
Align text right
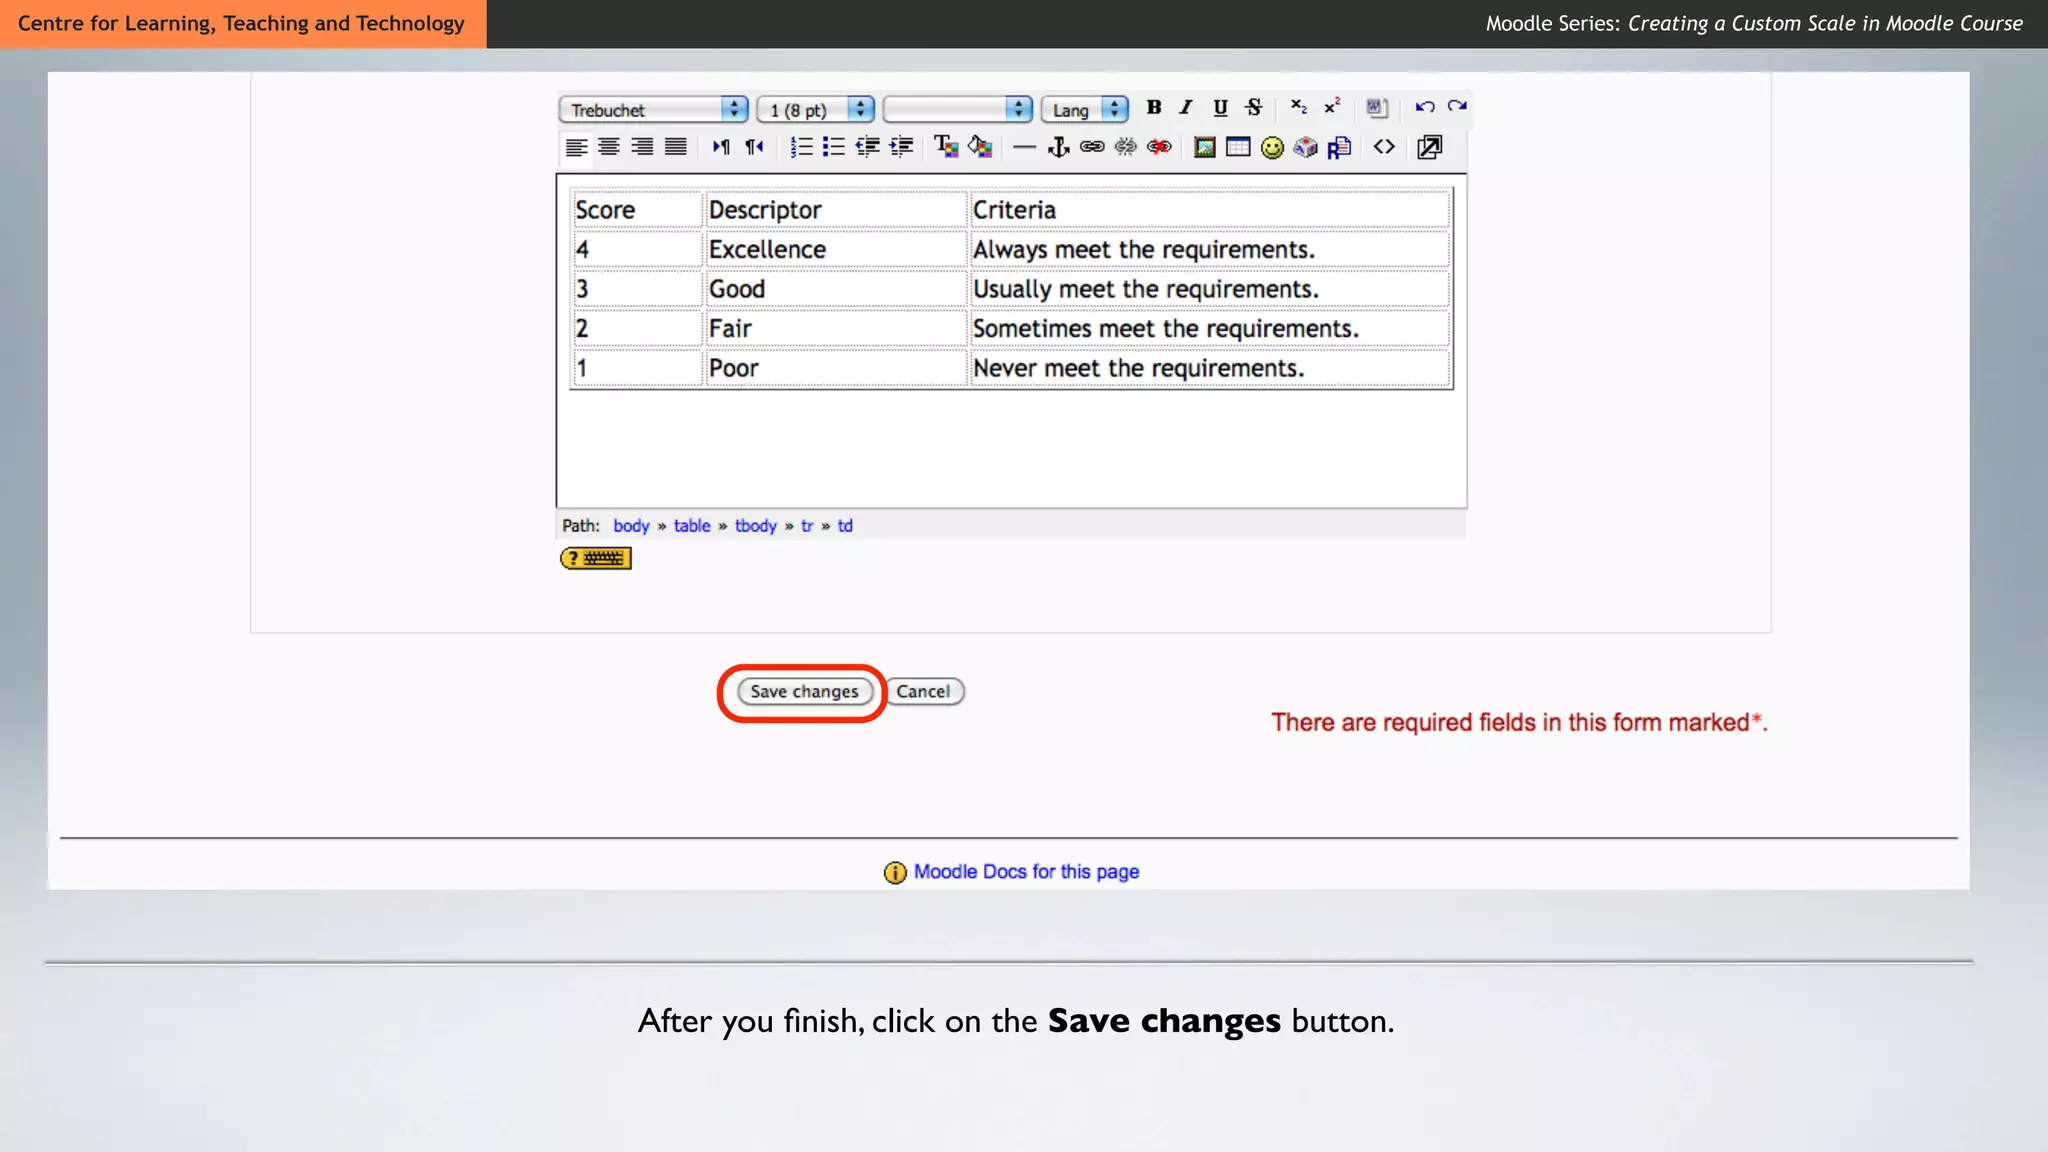click(642, 147)
